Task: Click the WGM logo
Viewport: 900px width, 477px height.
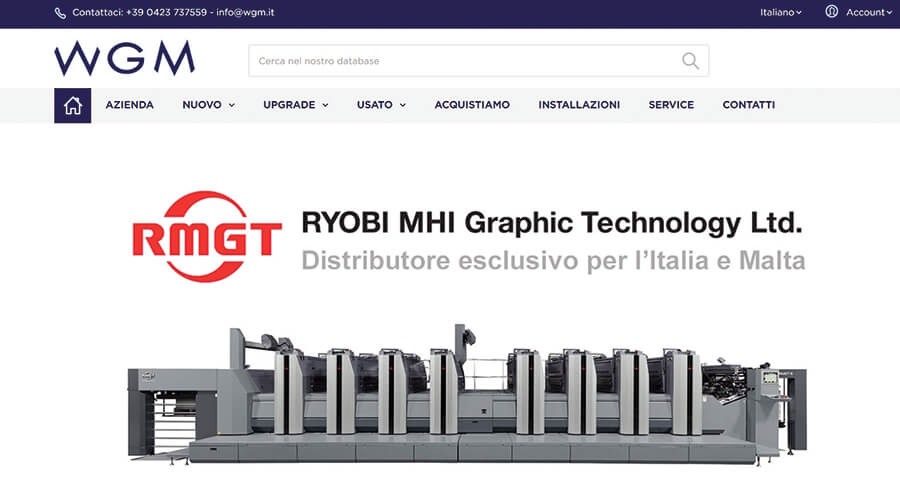Action: point(125,58)
